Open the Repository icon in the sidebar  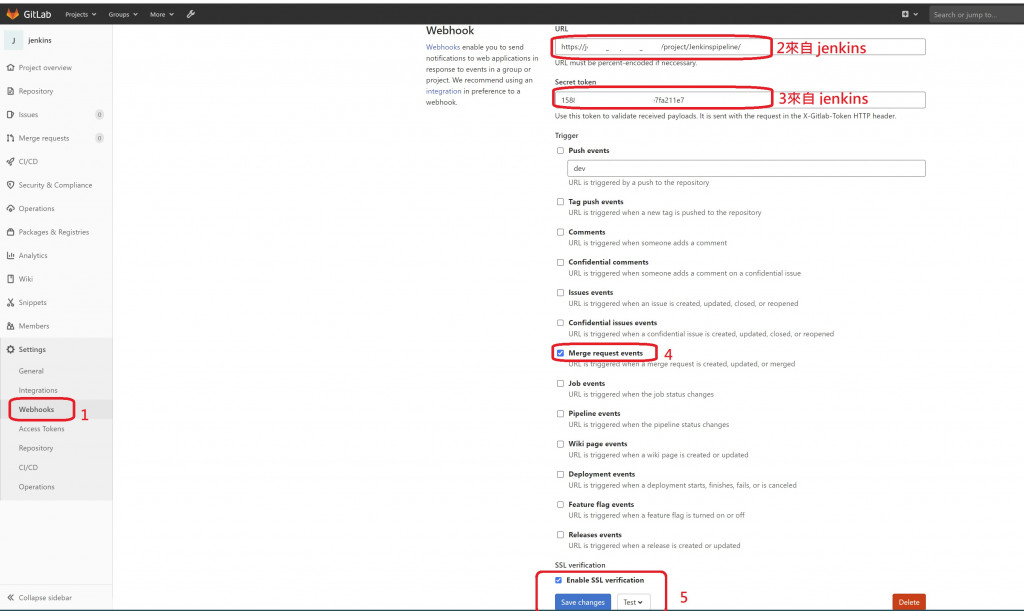tap(10, 91)
